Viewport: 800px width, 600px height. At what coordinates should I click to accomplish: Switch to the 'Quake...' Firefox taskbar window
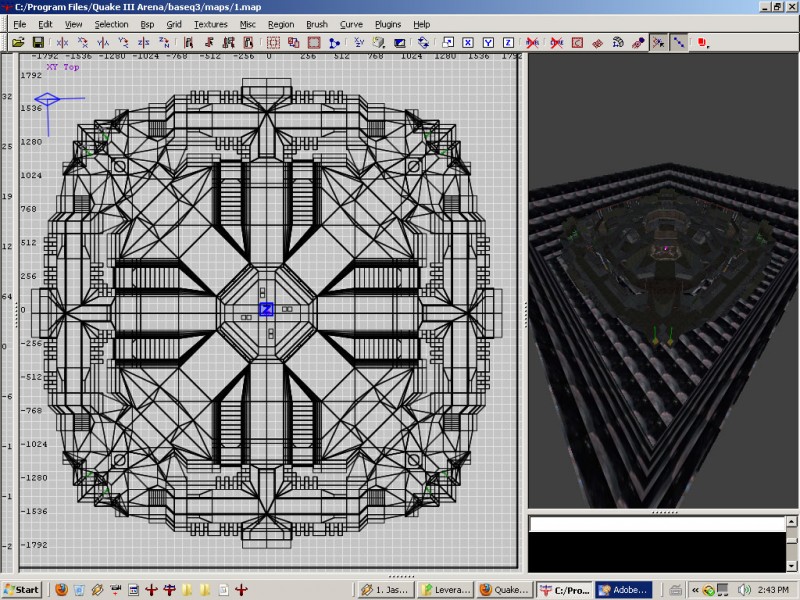[x=505, y=590]
